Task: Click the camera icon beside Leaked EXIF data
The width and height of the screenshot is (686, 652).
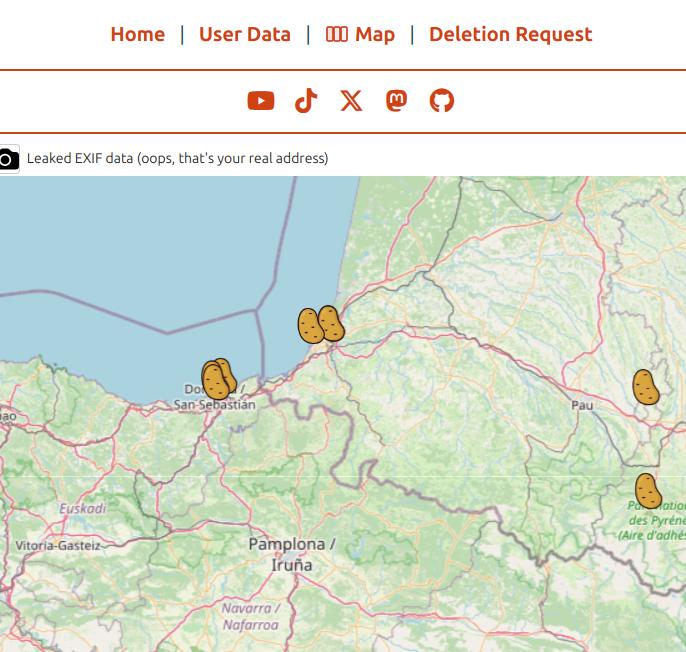Action: pyautogui.click(x=8, y=159)
